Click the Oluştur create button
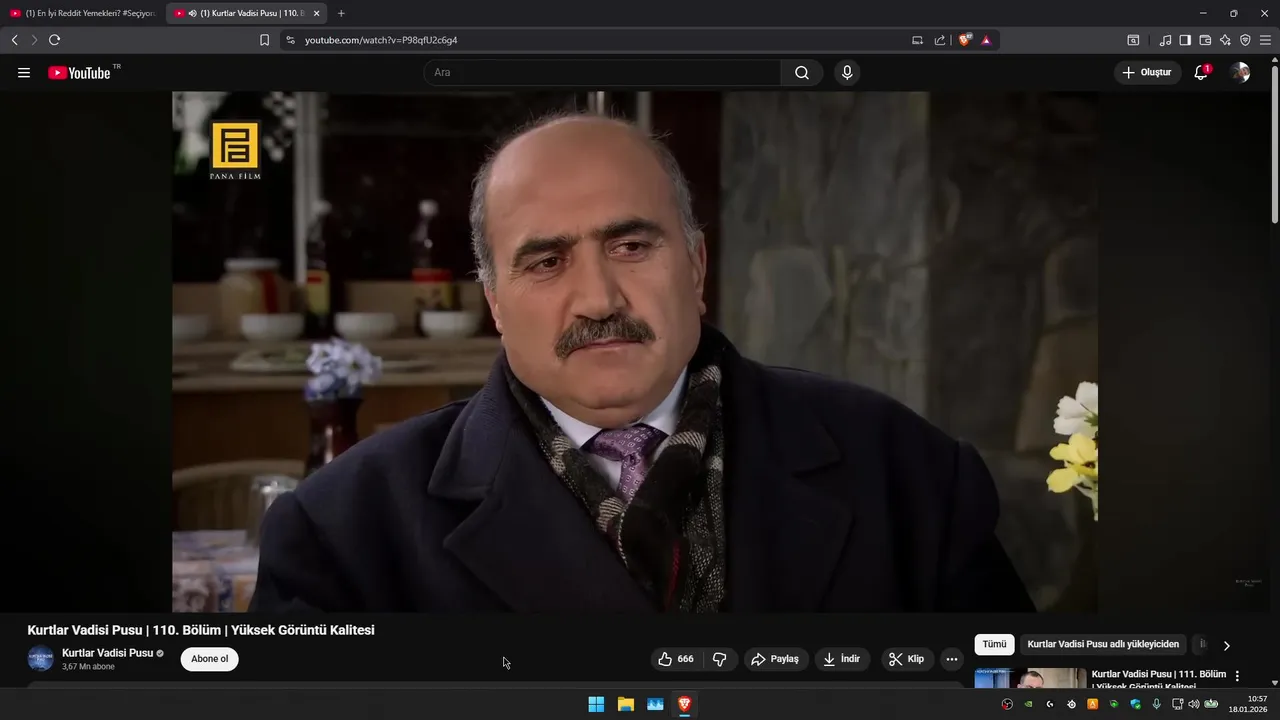The height and width of the screenshot is (720, 1280). 1147,73
